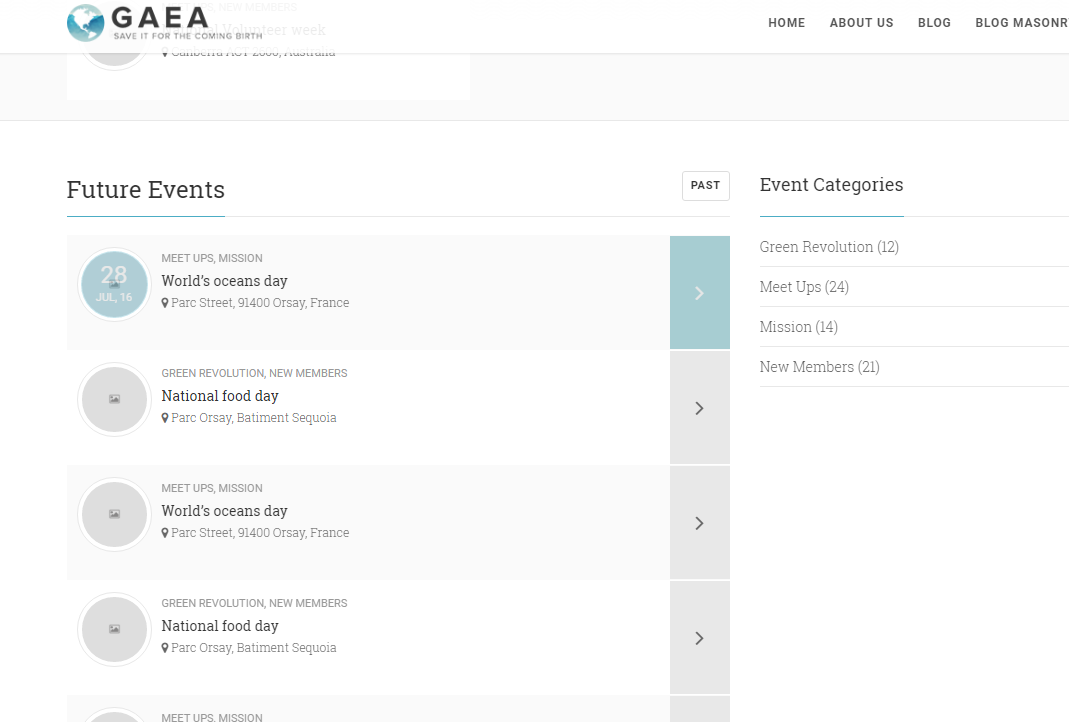Open first National food day event title

[220, 396]
